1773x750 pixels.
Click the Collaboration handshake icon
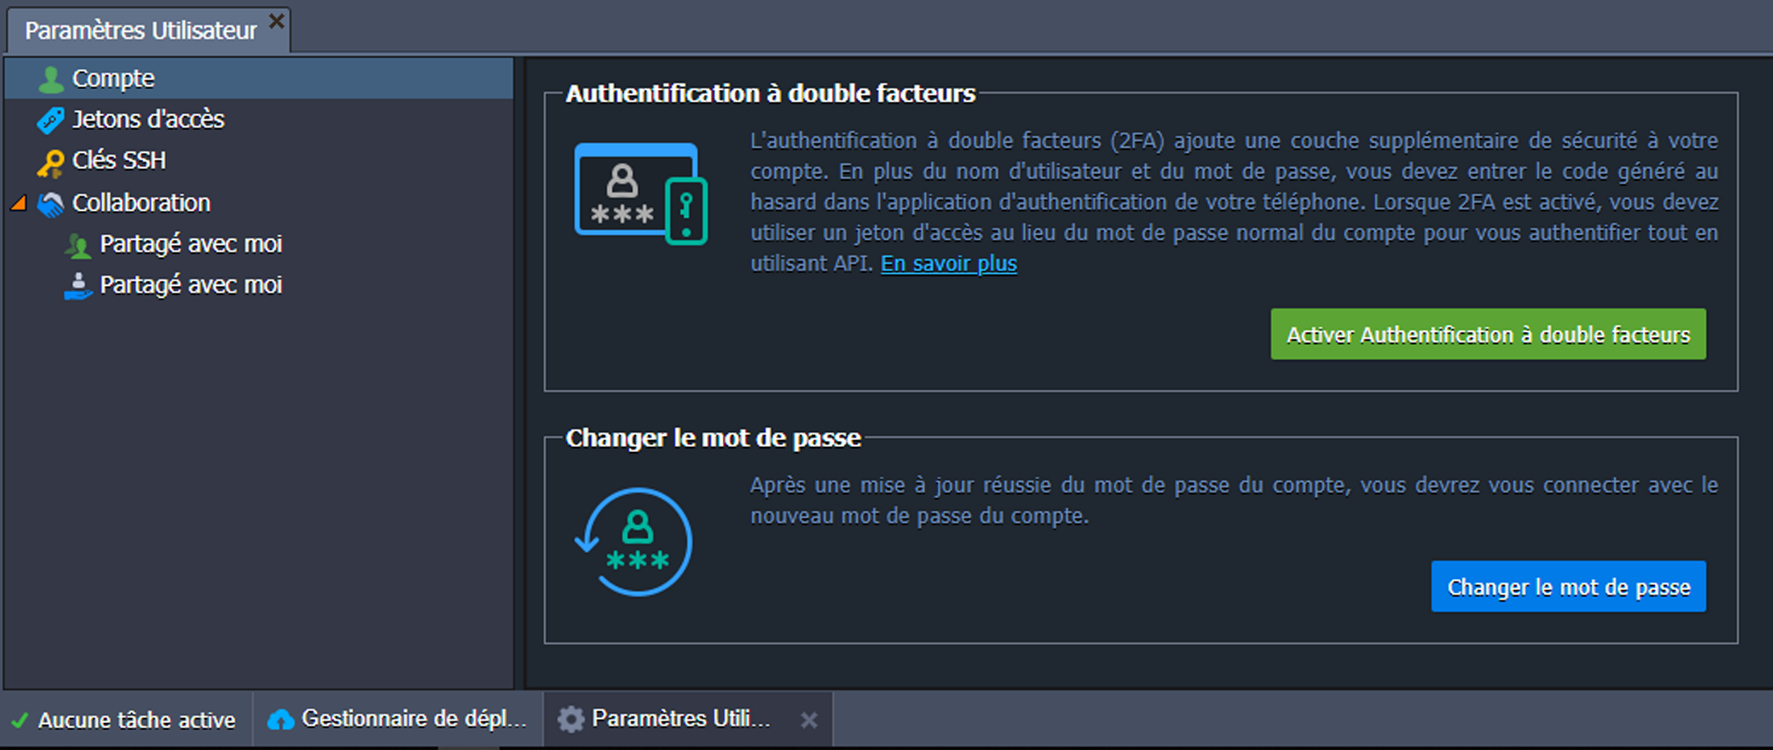pyautogui.click(x=50, y=204)
